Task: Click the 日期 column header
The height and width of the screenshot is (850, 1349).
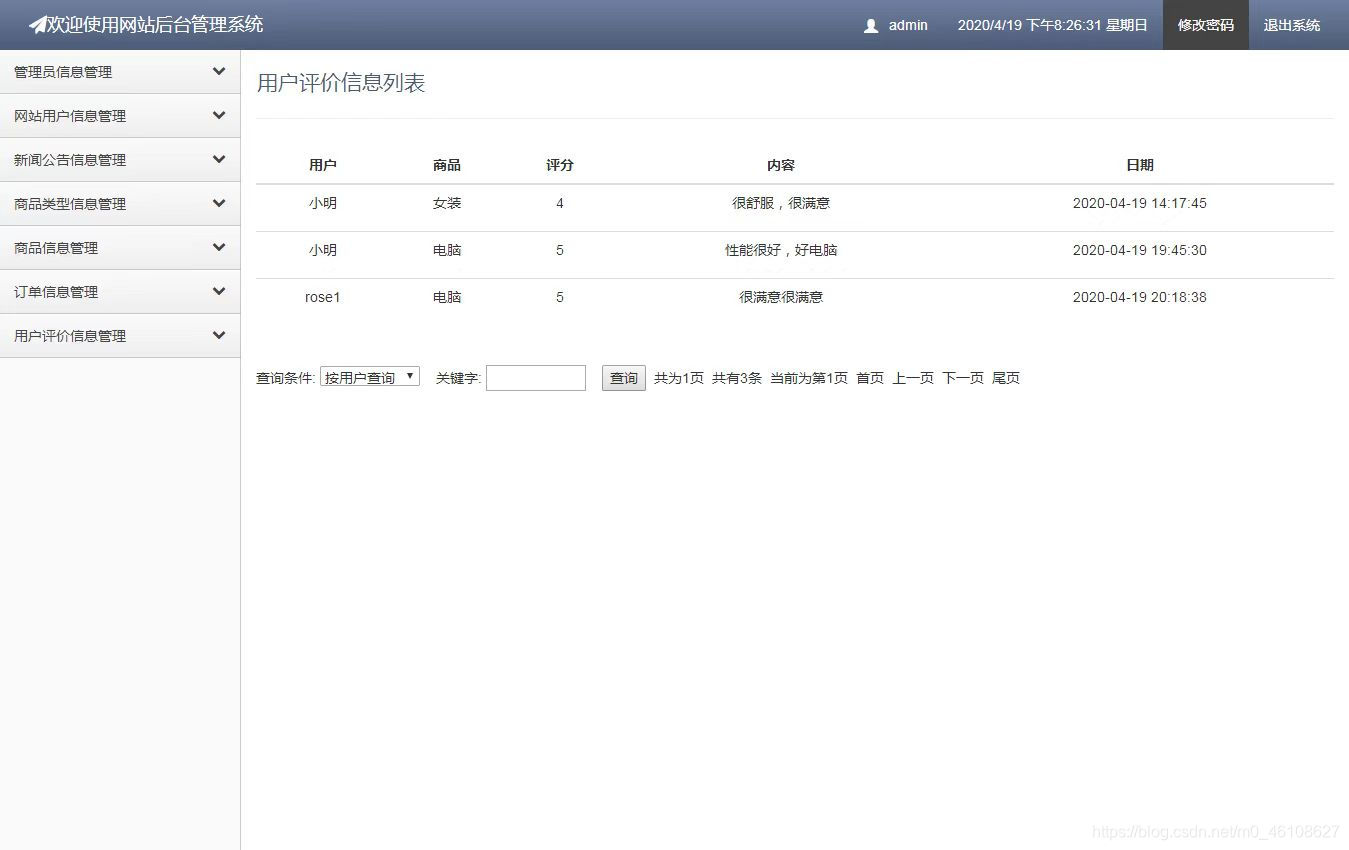Action: pyautogui.click(x=1140, y=165)
